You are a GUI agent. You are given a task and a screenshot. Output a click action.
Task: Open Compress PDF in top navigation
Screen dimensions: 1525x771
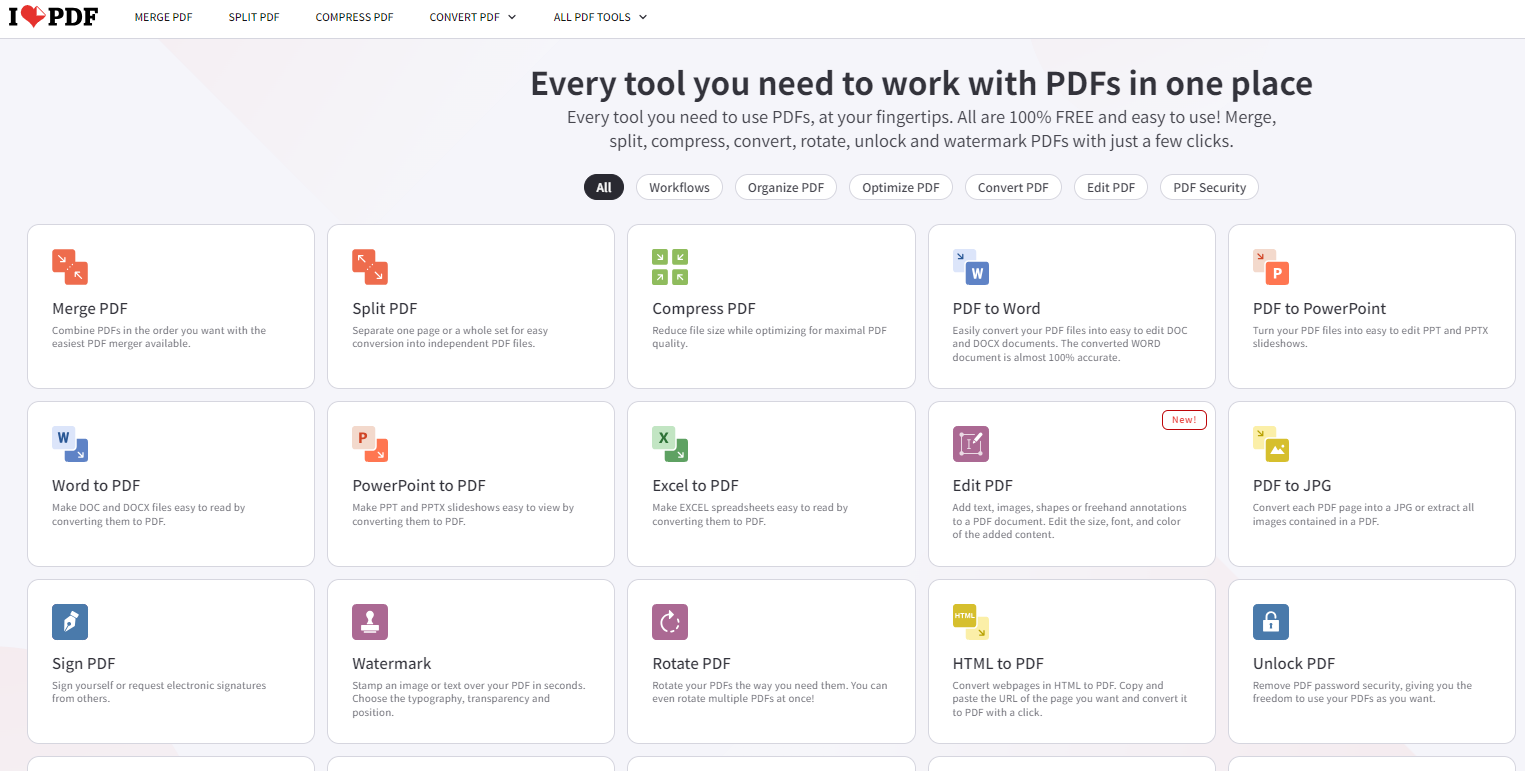tap(354, 17)
